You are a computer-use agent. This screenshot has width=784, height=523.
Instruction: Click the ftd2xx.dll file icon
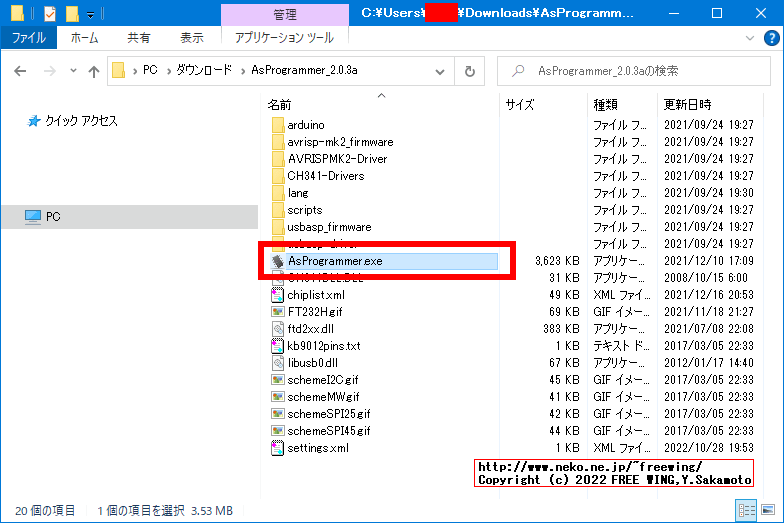278,329
